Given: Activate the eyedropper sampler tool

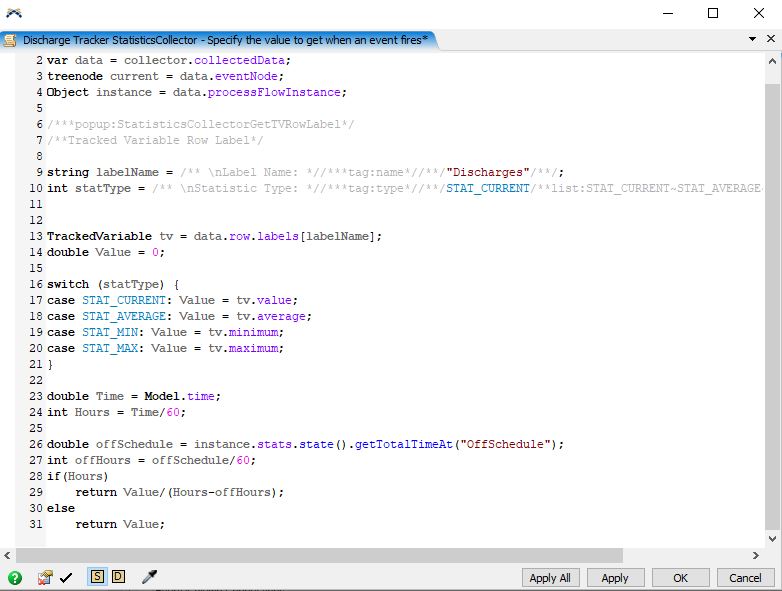Looking at the screenshot, I should 149,577.
